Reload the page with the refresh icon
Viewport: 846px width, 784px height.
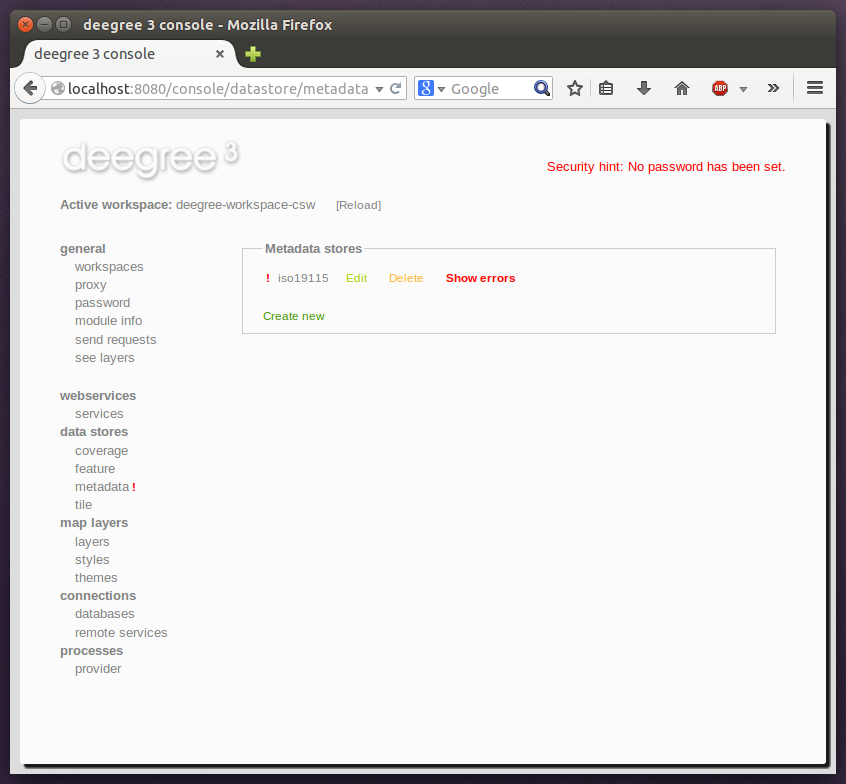[x=396, y=88]
